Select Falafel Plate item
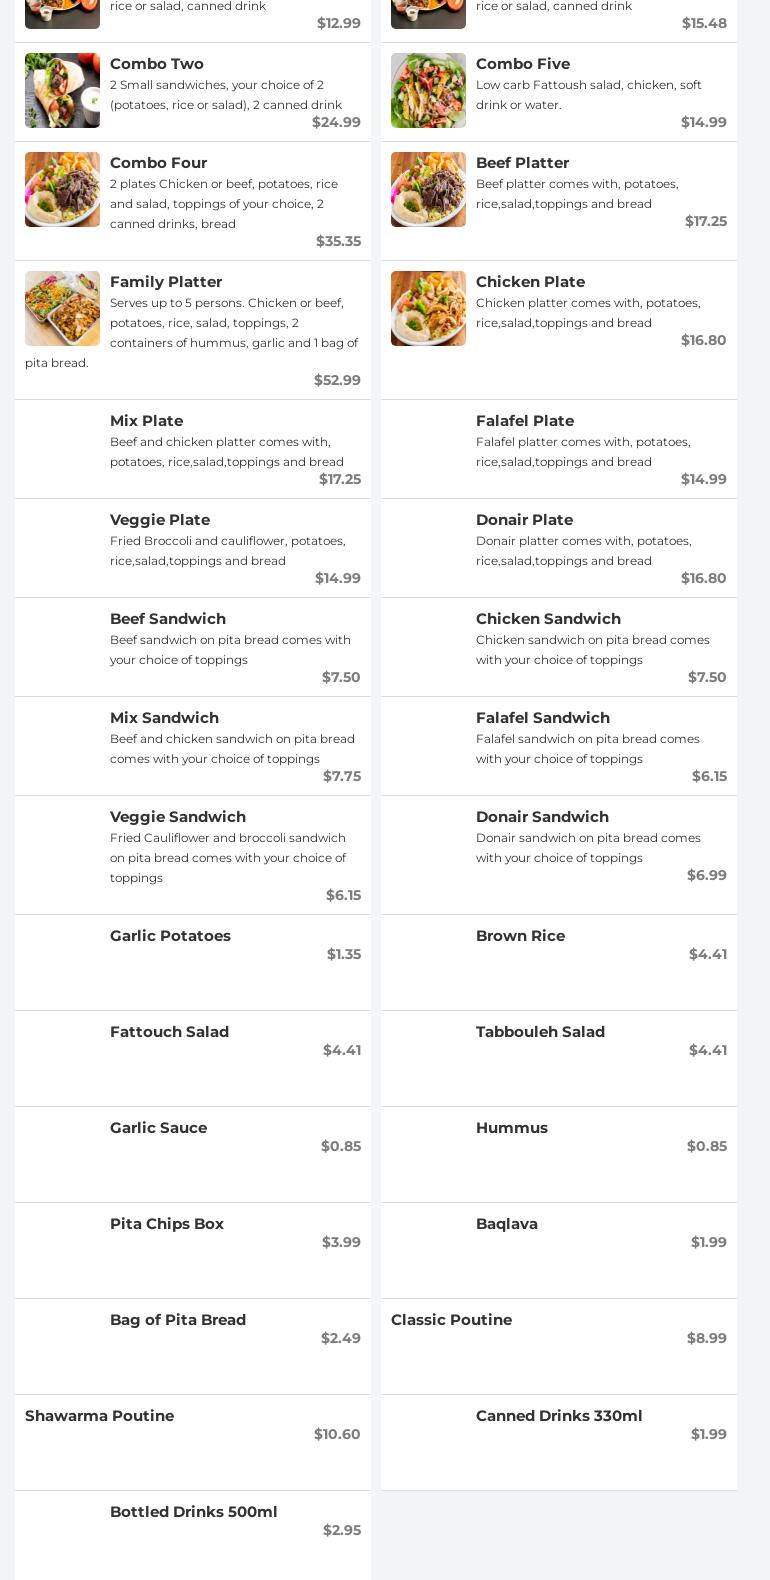Image resolution: width=770 pixels, height=1580 pixels. click(x=524, y=421)
